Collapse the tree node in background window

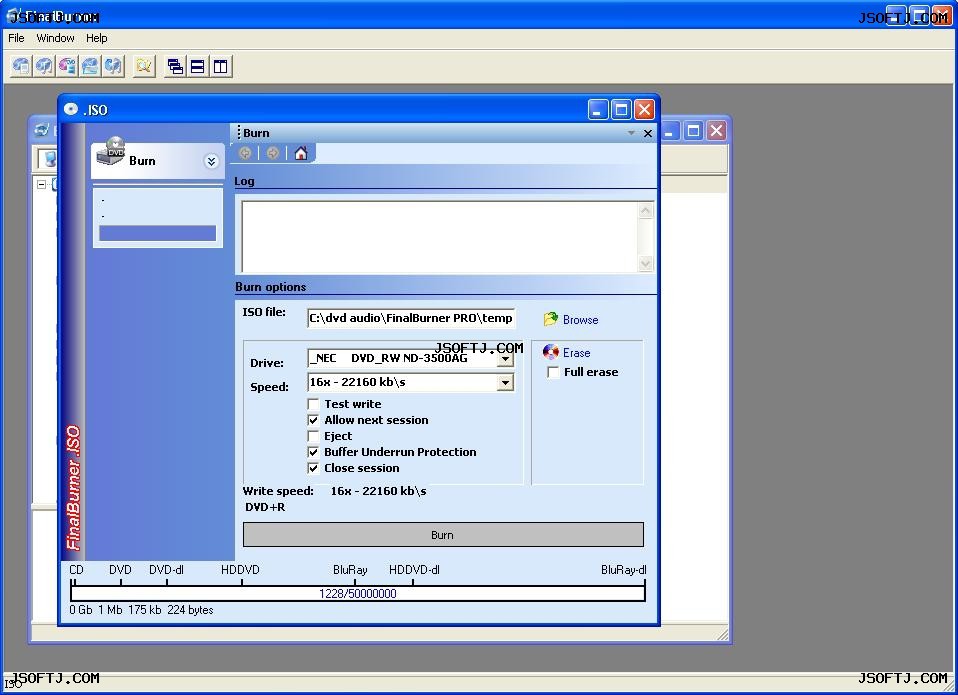coord(42,184)
